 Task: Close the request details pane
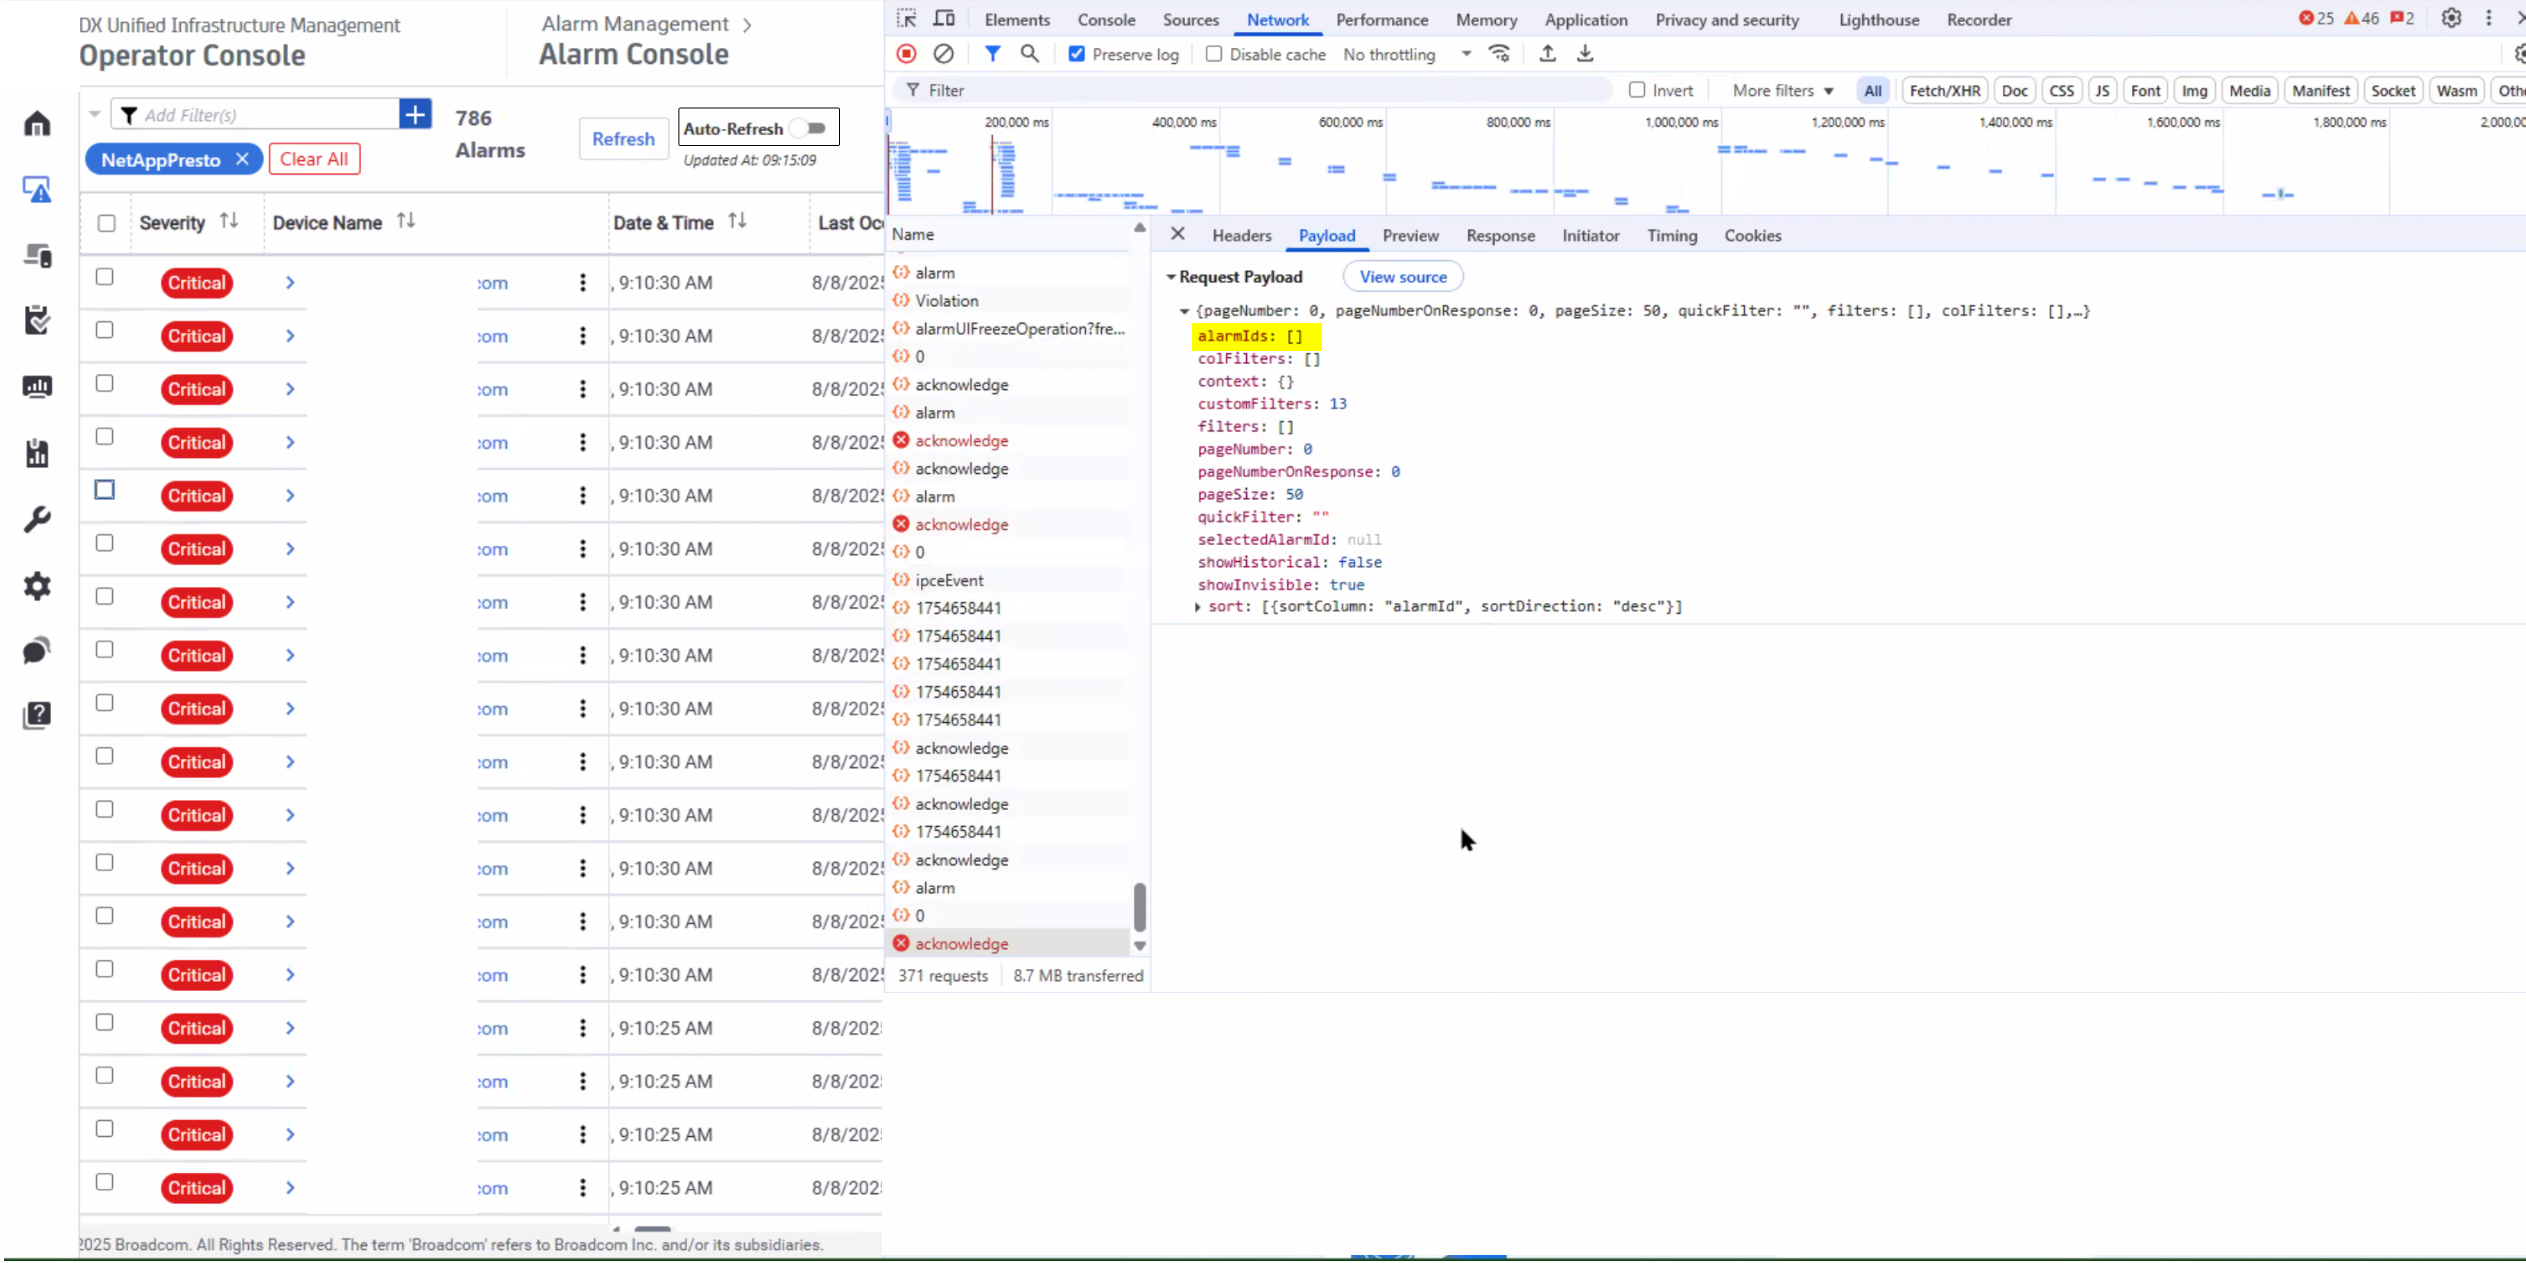point(1178,234)
